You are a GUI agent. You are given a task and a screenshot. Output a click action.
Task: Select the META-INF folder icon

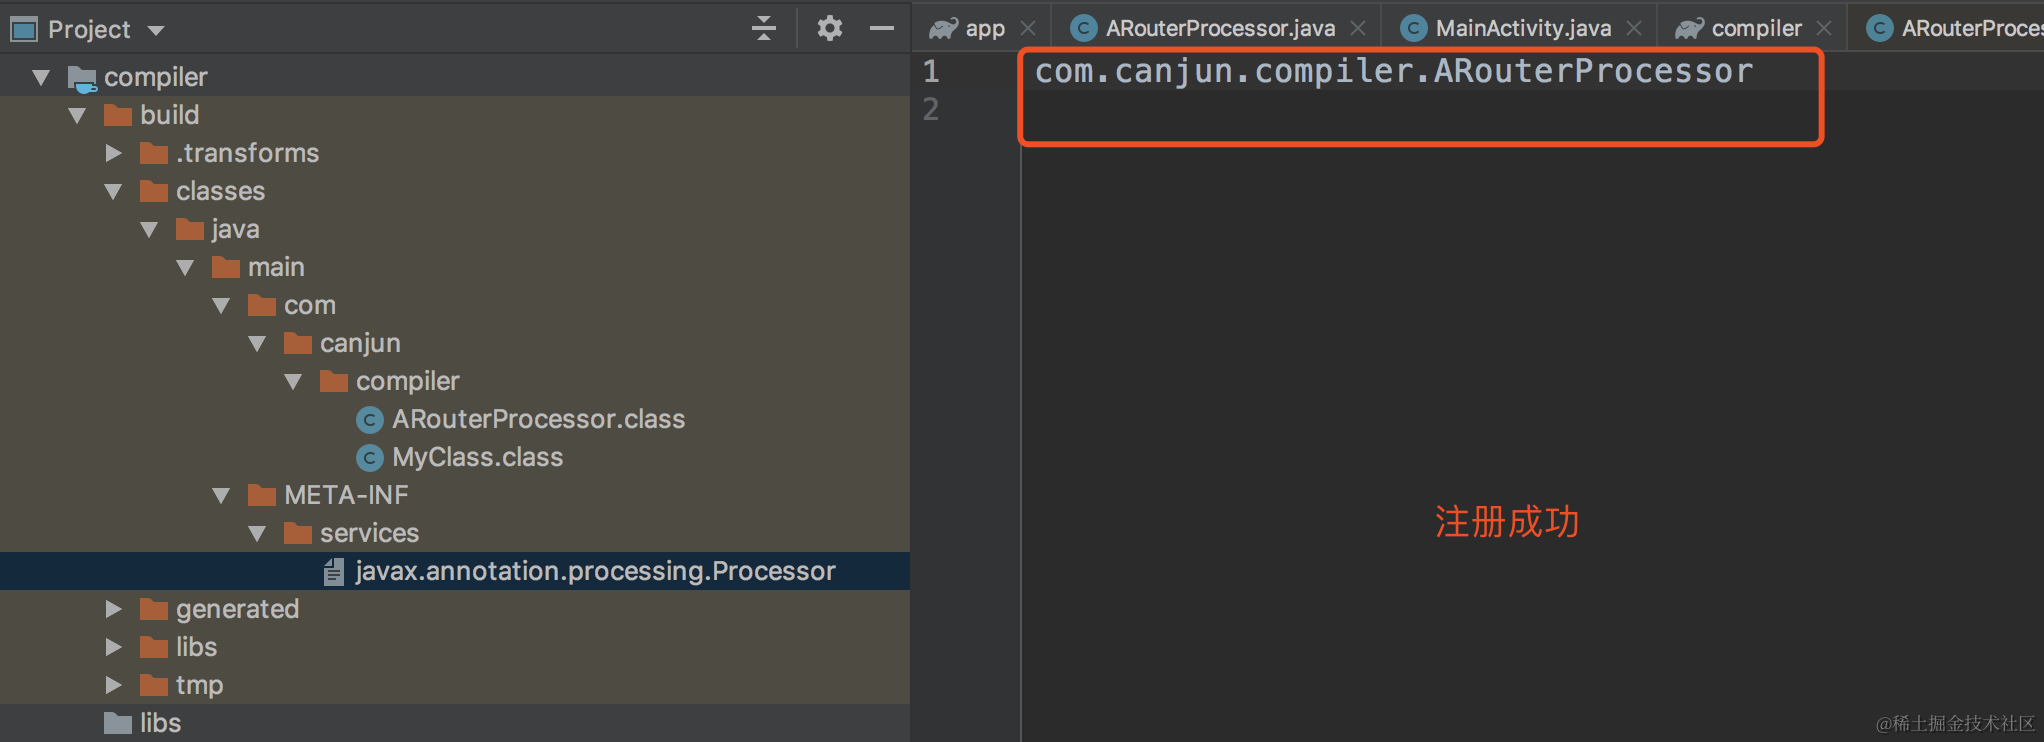pyautogui.click(x=262, y=495)
